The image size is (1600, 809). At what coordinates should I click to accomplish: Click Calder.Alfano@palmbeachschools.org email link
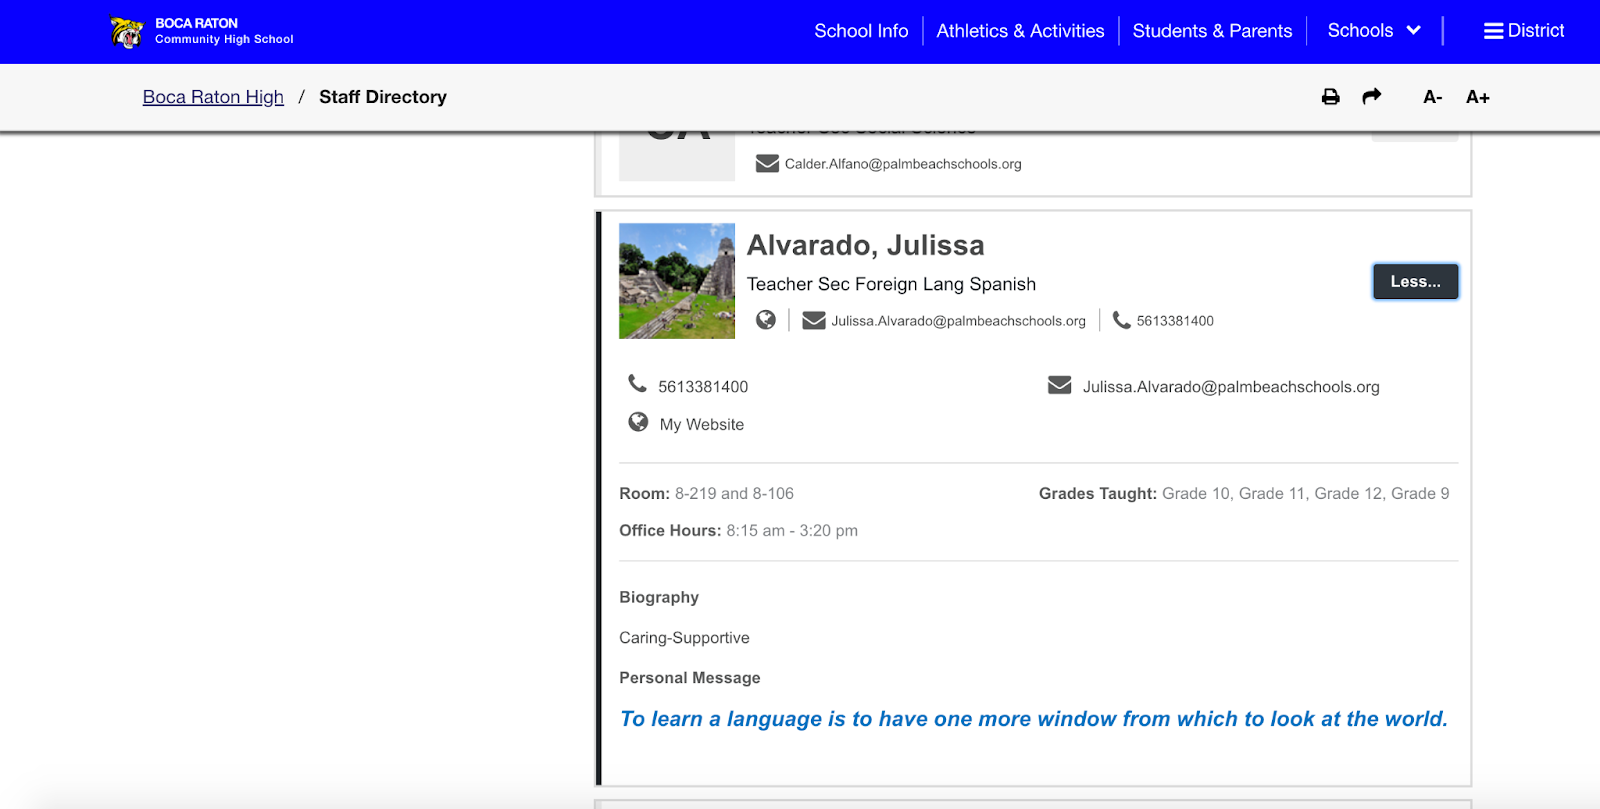pos(903,164)
